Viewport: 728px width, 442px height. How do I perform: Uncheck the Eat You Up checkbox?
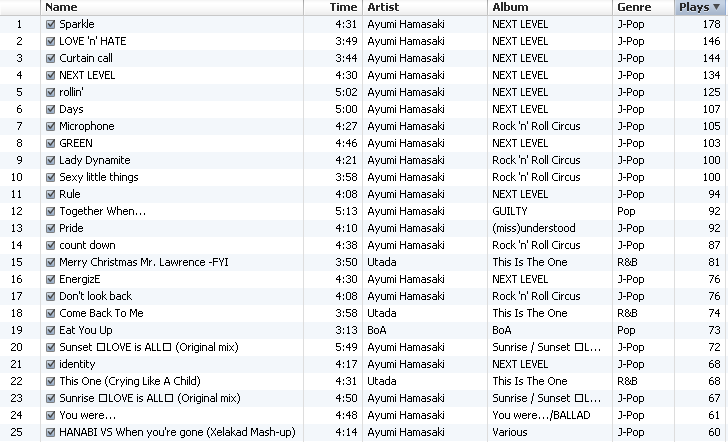tap(51, 330)
